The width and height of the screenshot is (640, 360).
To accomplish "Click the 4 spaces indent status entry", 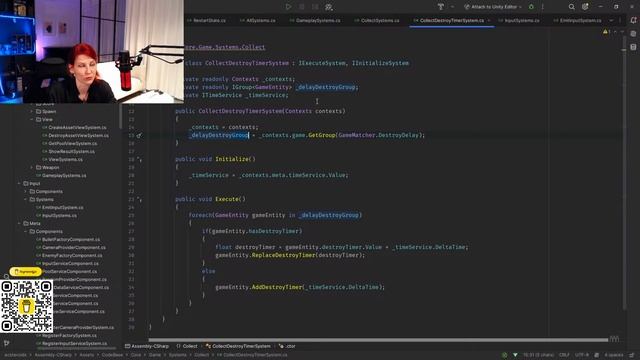I will point(613,355).
